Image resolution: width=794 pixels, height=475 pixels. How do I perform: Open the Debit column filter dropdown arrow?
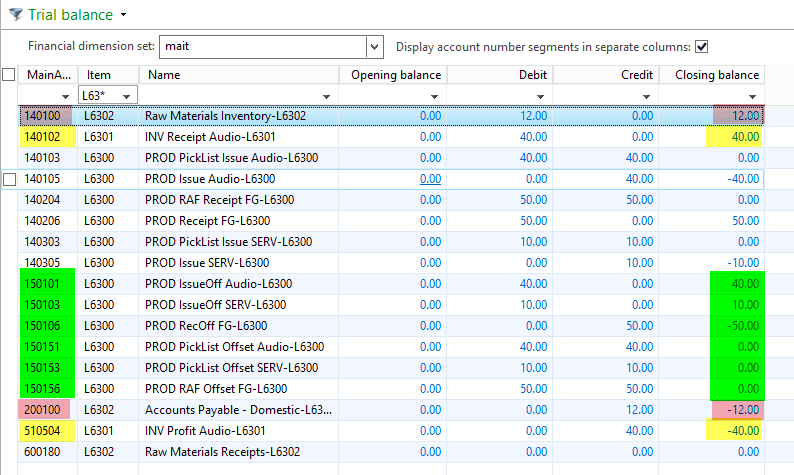(x=540, y=95)
